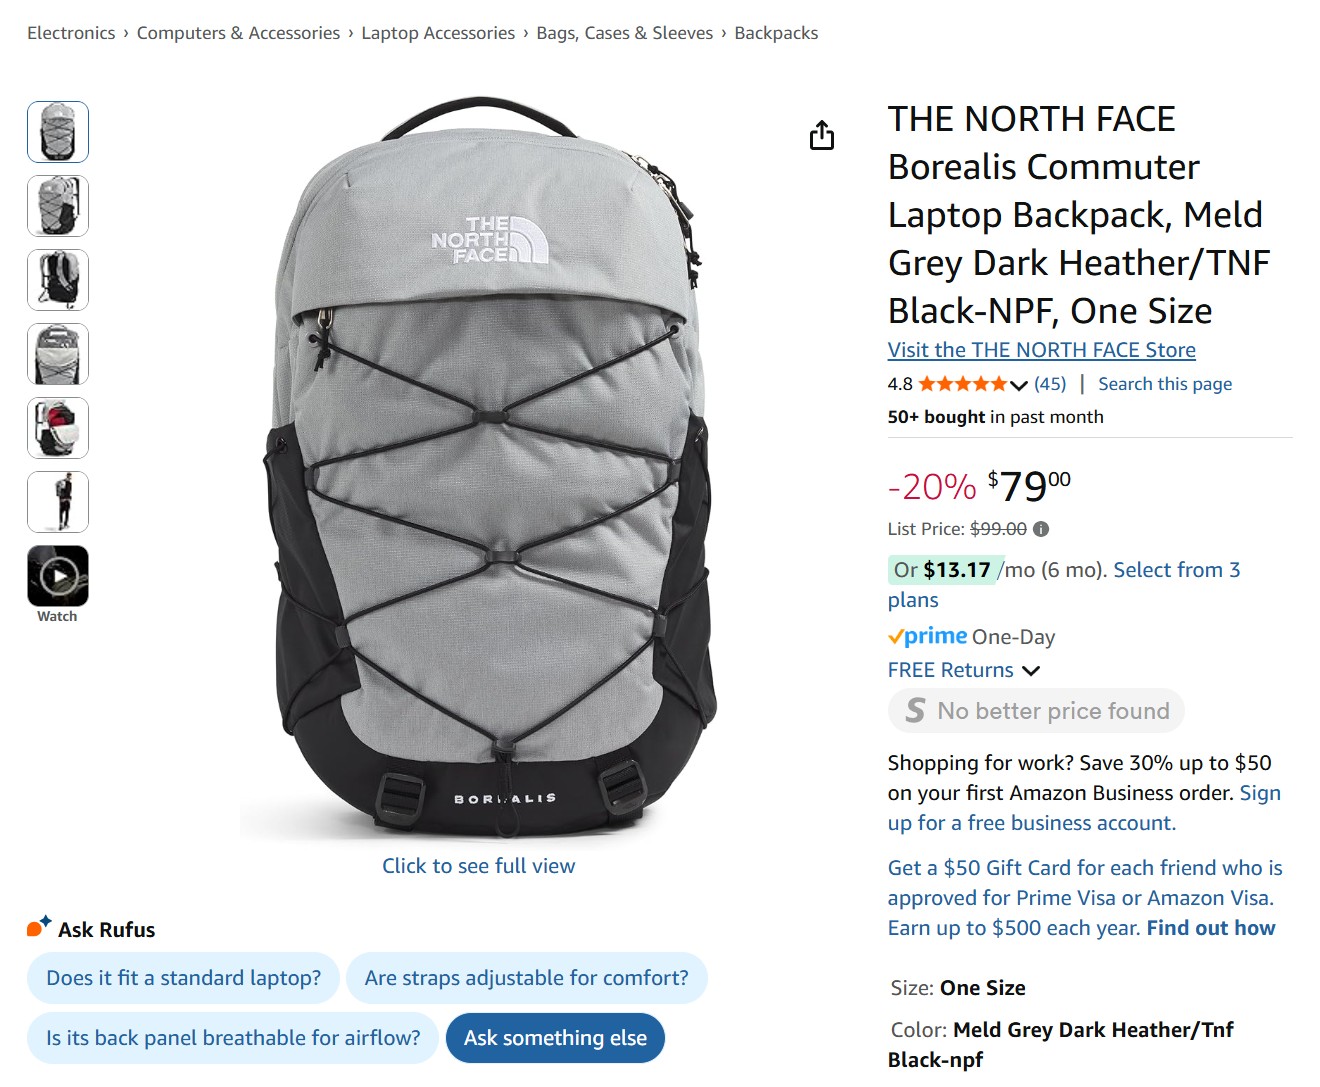Screen dimensions: 1320x1087
Task: Click 'Click to see full view'
Action: pos(478,865)
